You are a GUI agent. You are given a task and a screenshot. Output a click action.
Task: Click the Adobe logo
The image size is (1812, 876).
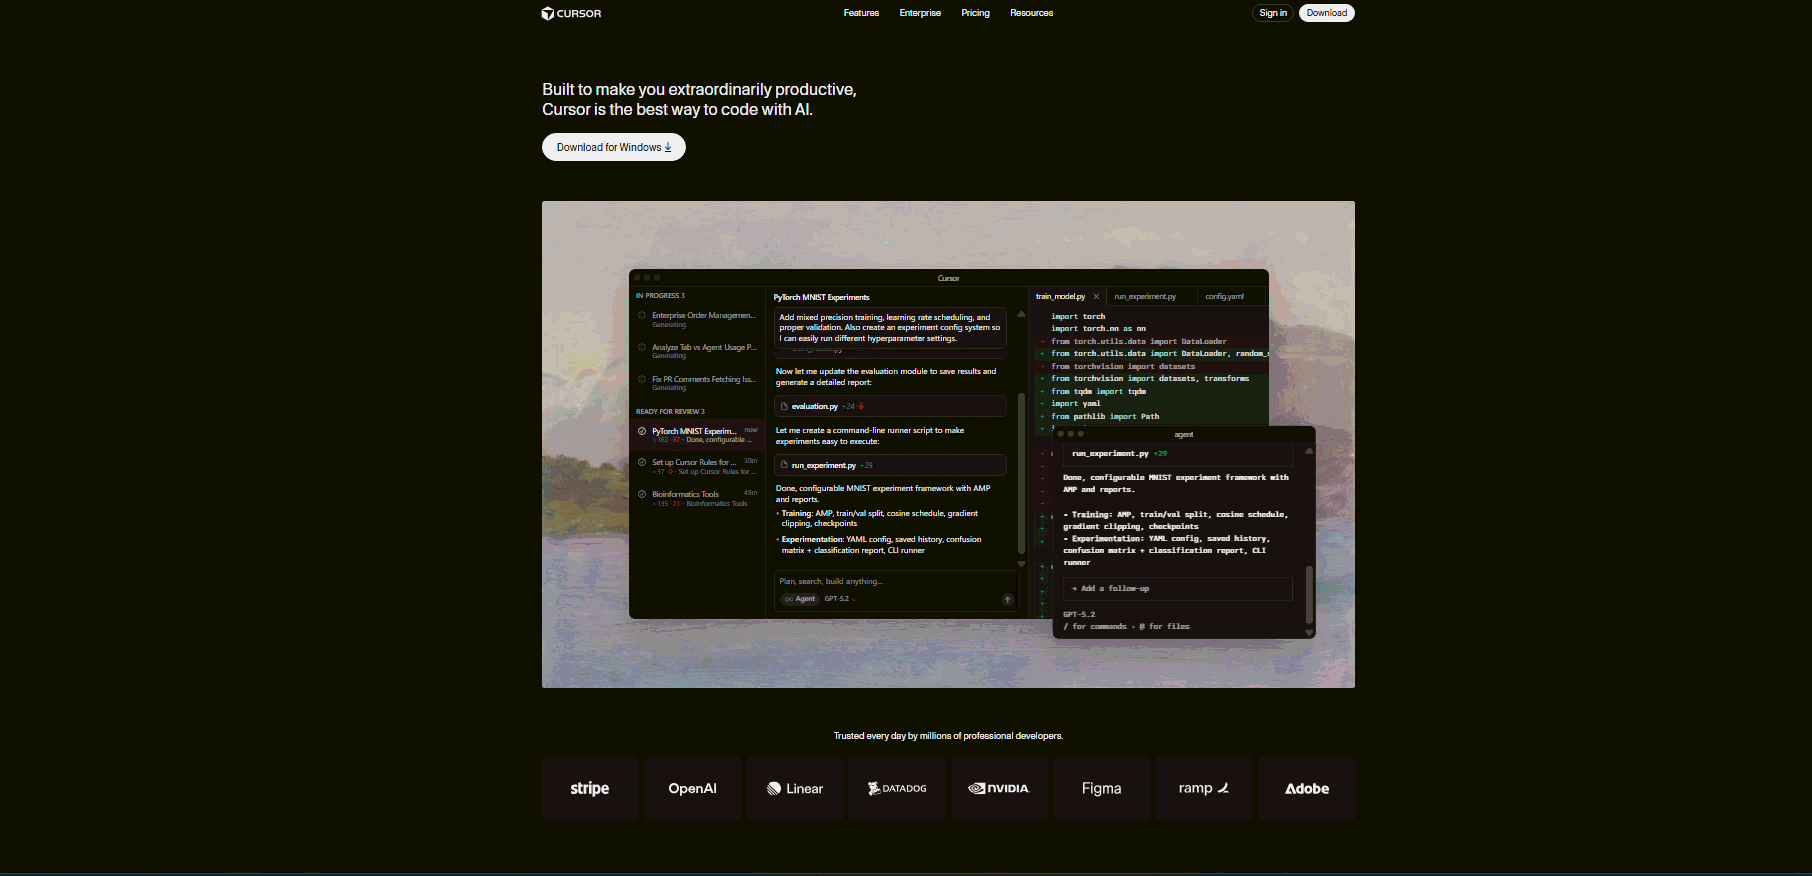click(1307, 788)
